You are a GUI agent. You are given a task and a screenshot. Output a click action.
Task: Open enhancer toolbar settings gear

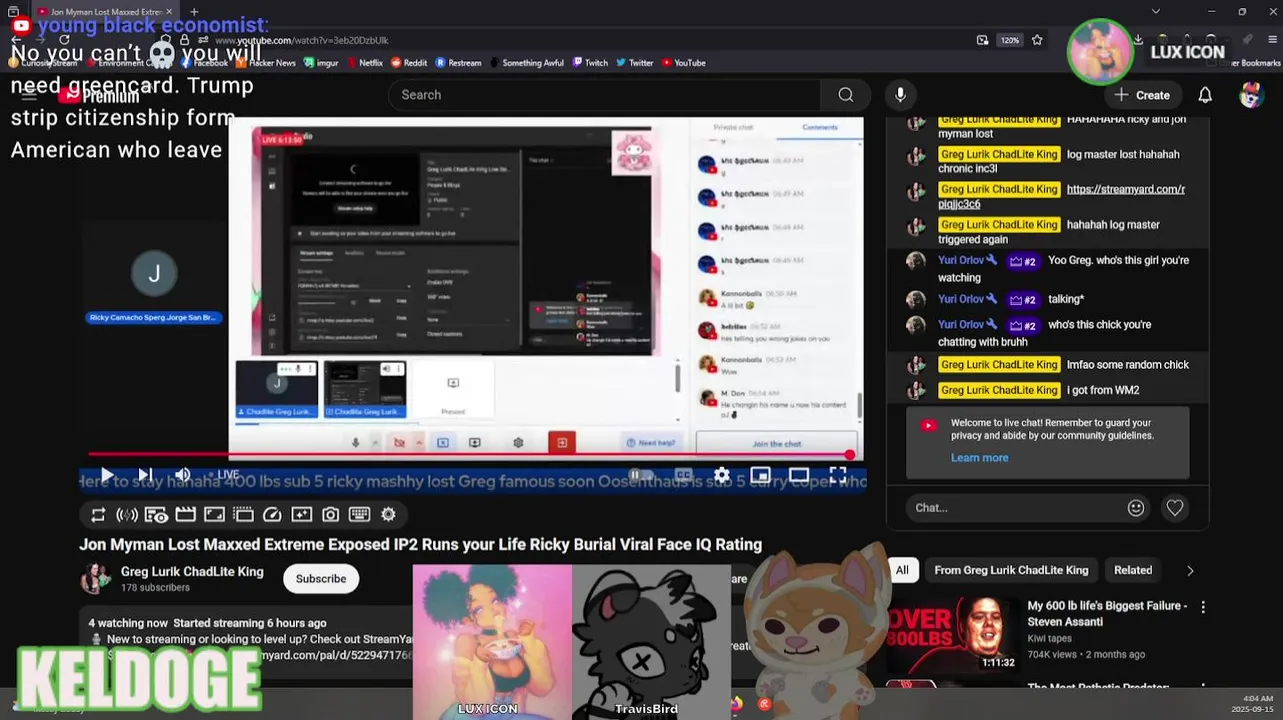coord(388,515)
